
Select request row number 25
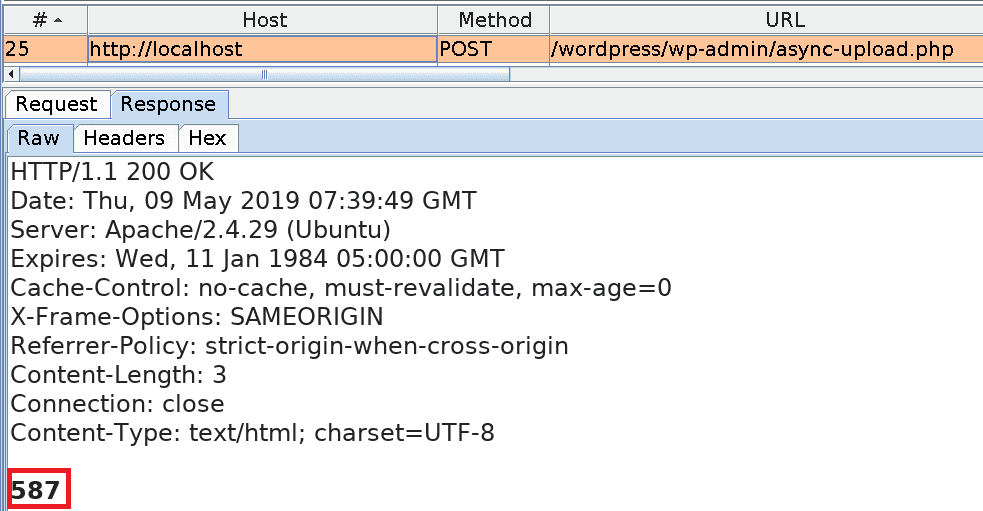pyautogui.click(x=44, y=49)
